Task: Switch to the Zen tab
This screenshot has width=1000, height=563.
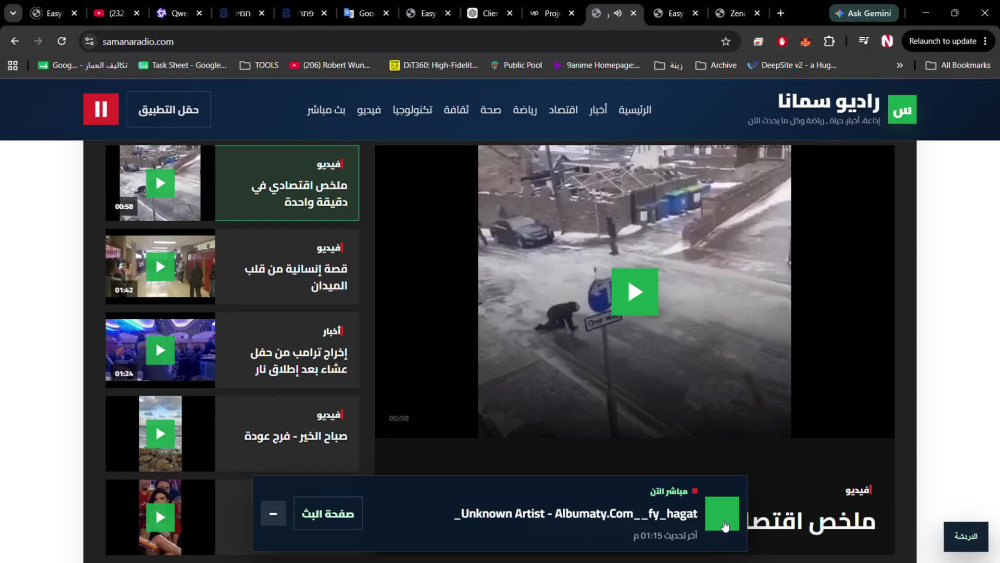Action: pyautogui.click(x=737, y=13)
